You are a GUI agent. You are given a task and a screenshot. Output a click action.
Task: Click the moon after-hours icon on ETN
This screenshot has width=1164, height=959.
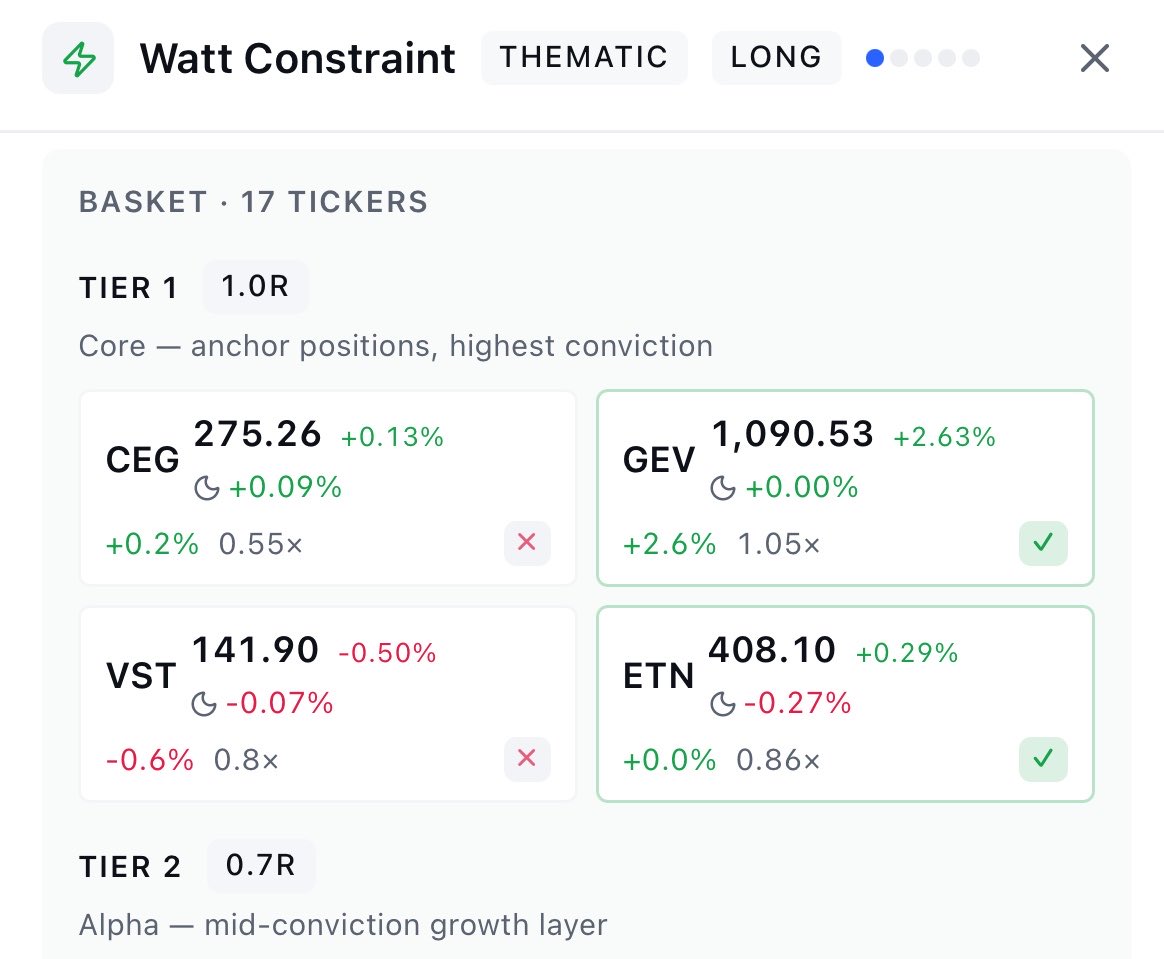click(x=723, y=703)
